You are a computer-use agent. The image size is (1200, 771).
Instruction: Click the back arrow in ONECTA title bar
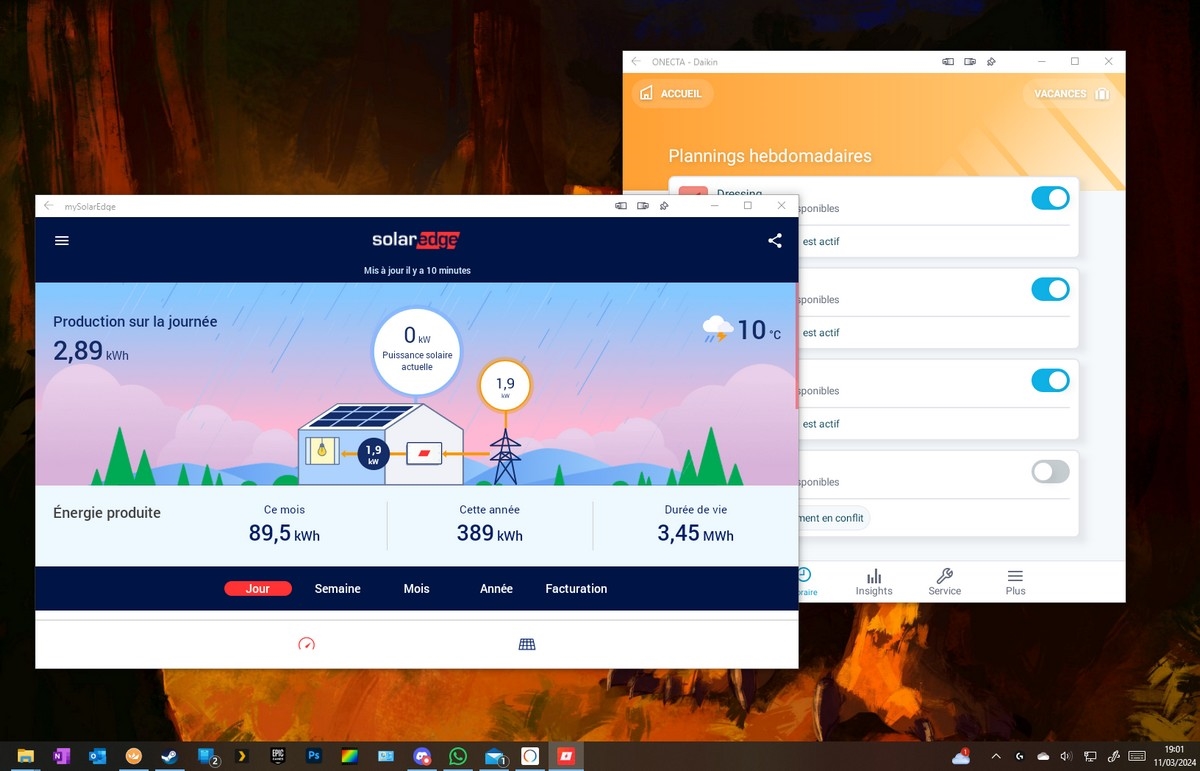click(x=636, y=62)
